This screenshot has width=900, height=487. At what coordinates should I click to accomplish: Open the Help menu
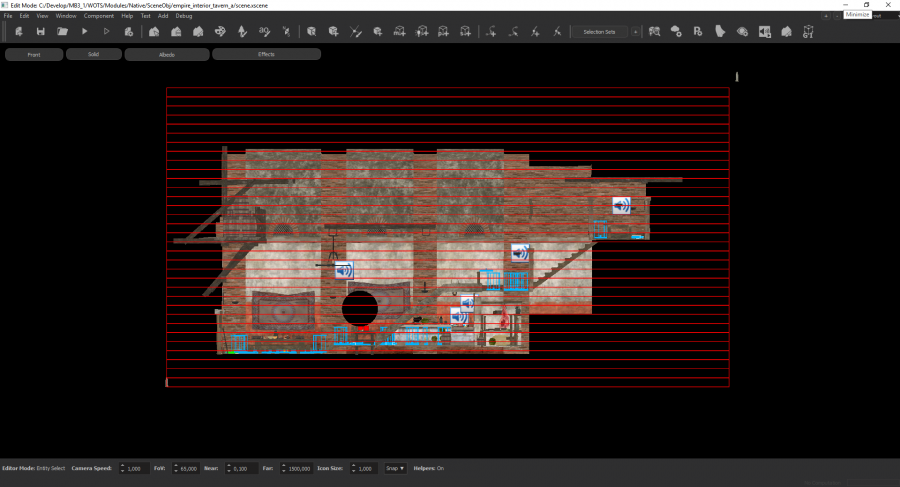(127, 16)
